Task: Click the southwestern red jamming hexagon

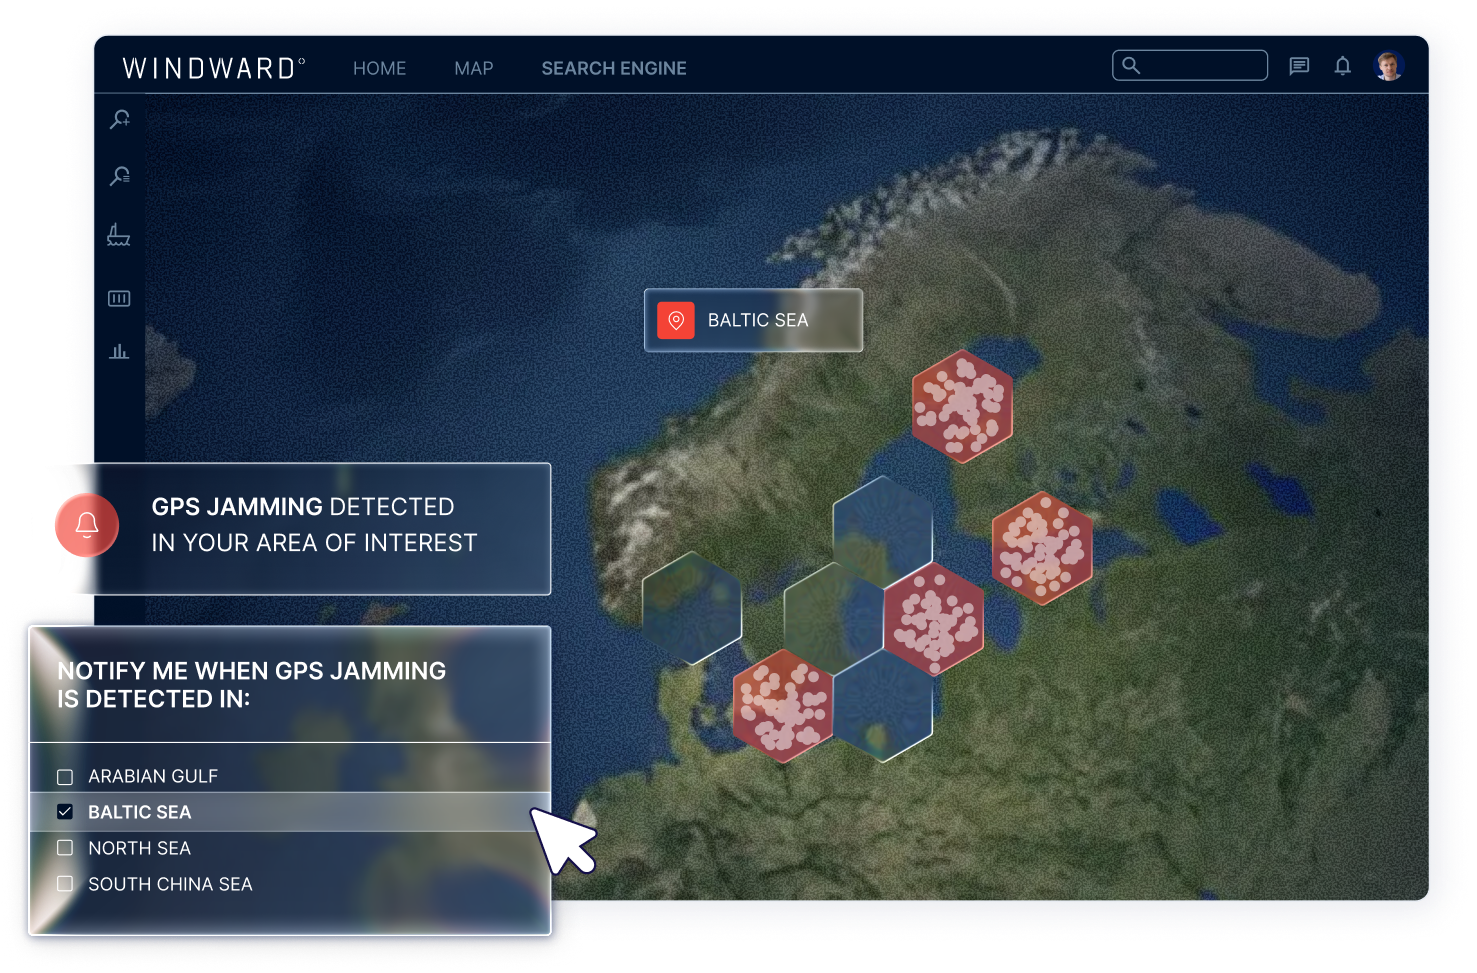Action: tap(783, 706)
